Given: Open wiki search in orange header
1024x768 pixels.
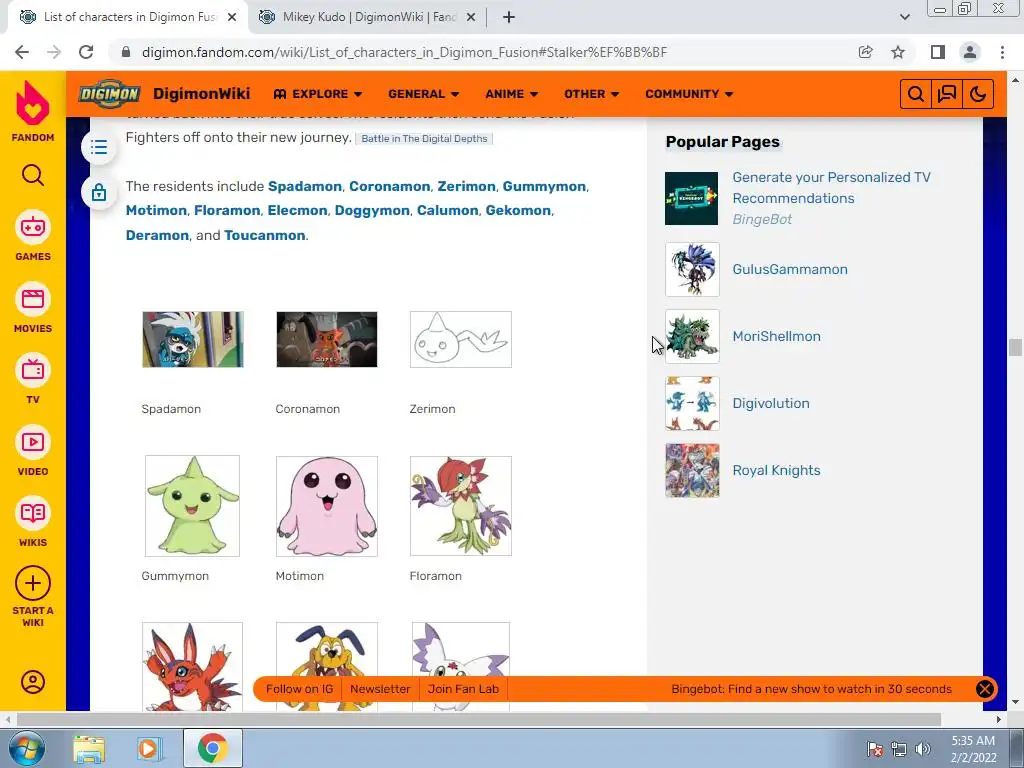Looking at the screenshot, I should click(916, 94).
